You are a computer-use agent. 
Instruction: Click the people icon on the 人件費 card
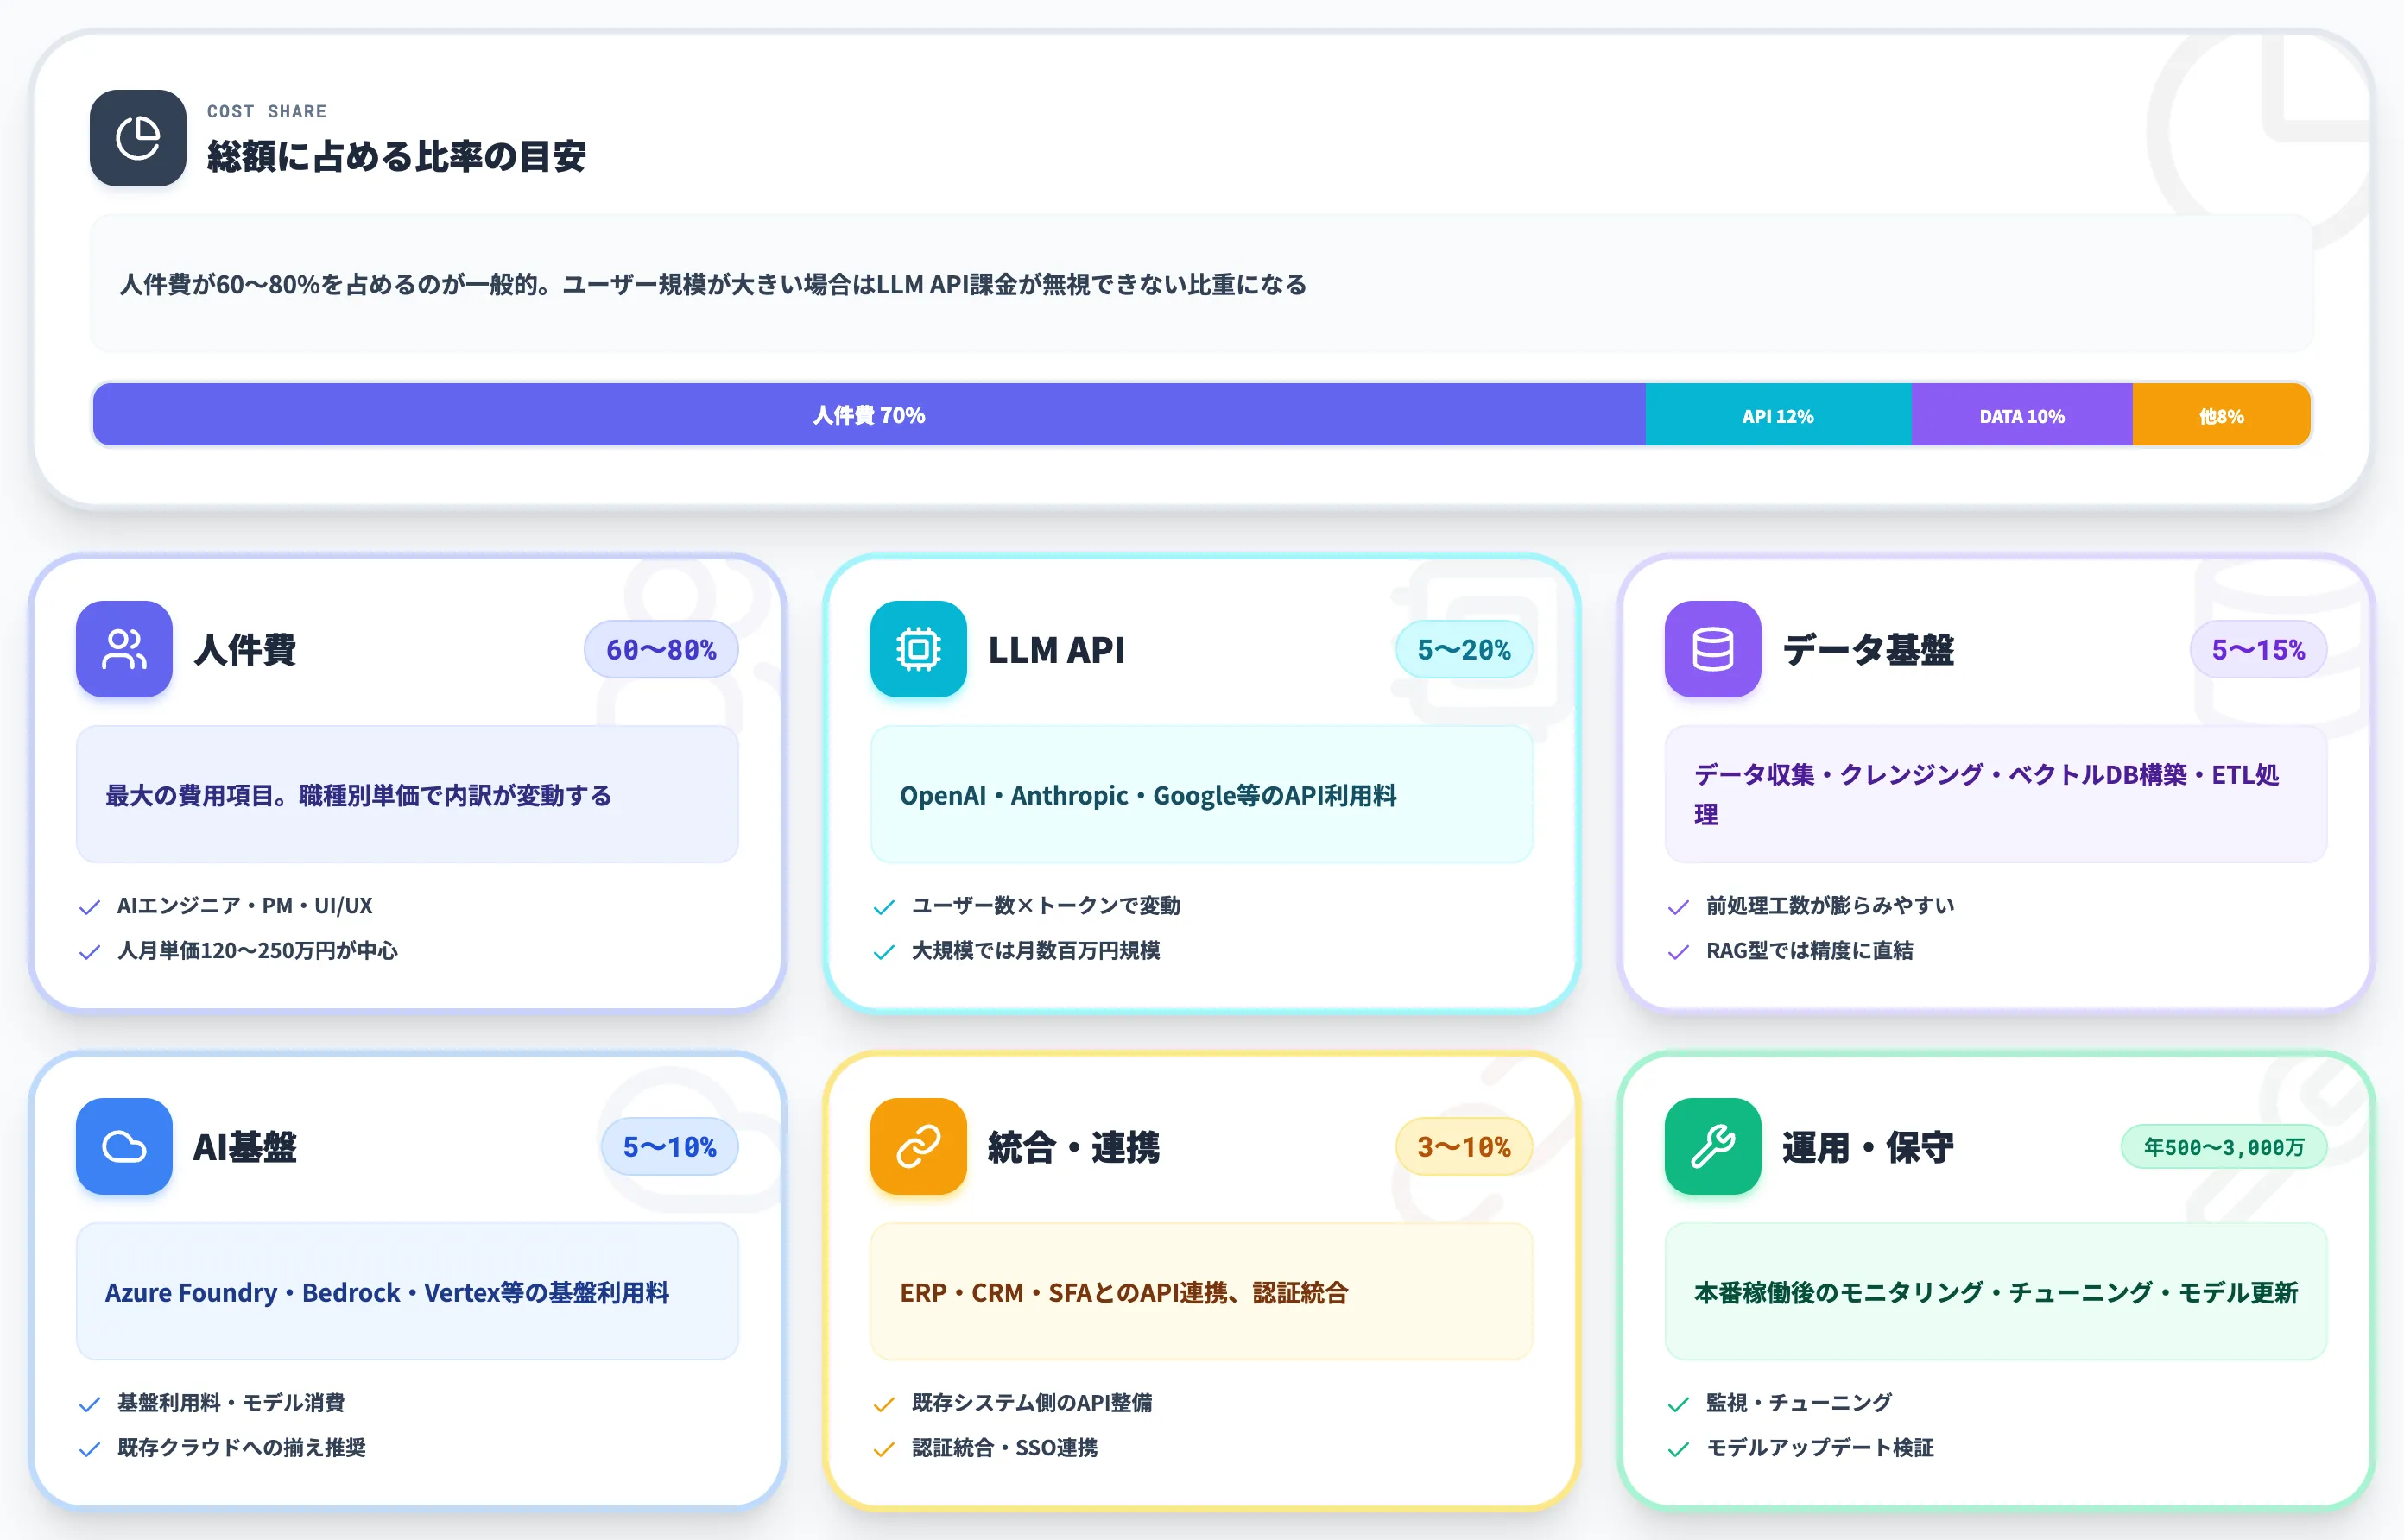[x=124, y=649]
